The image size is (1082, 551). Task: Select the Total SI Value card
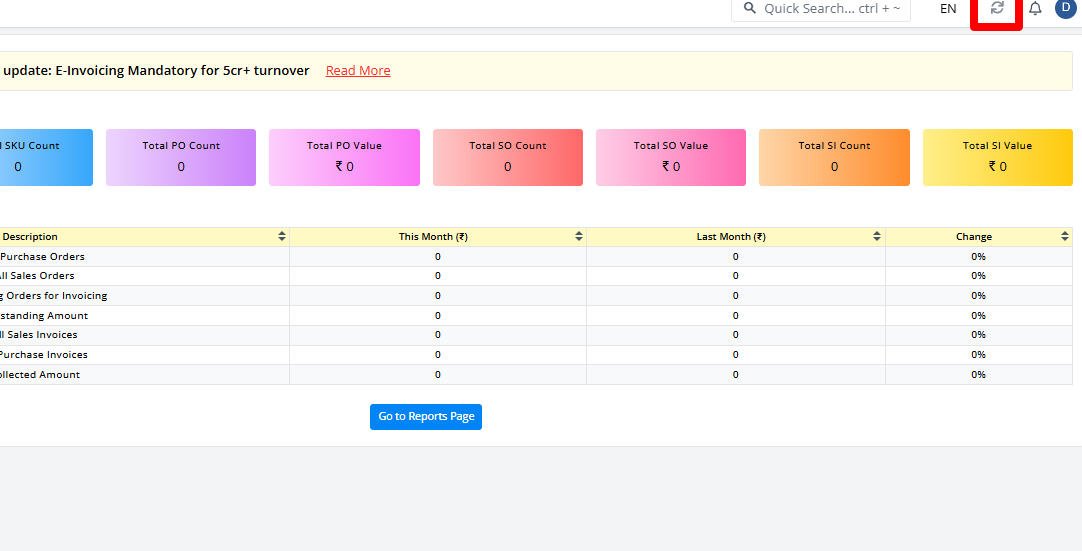(x=998, y=157)
